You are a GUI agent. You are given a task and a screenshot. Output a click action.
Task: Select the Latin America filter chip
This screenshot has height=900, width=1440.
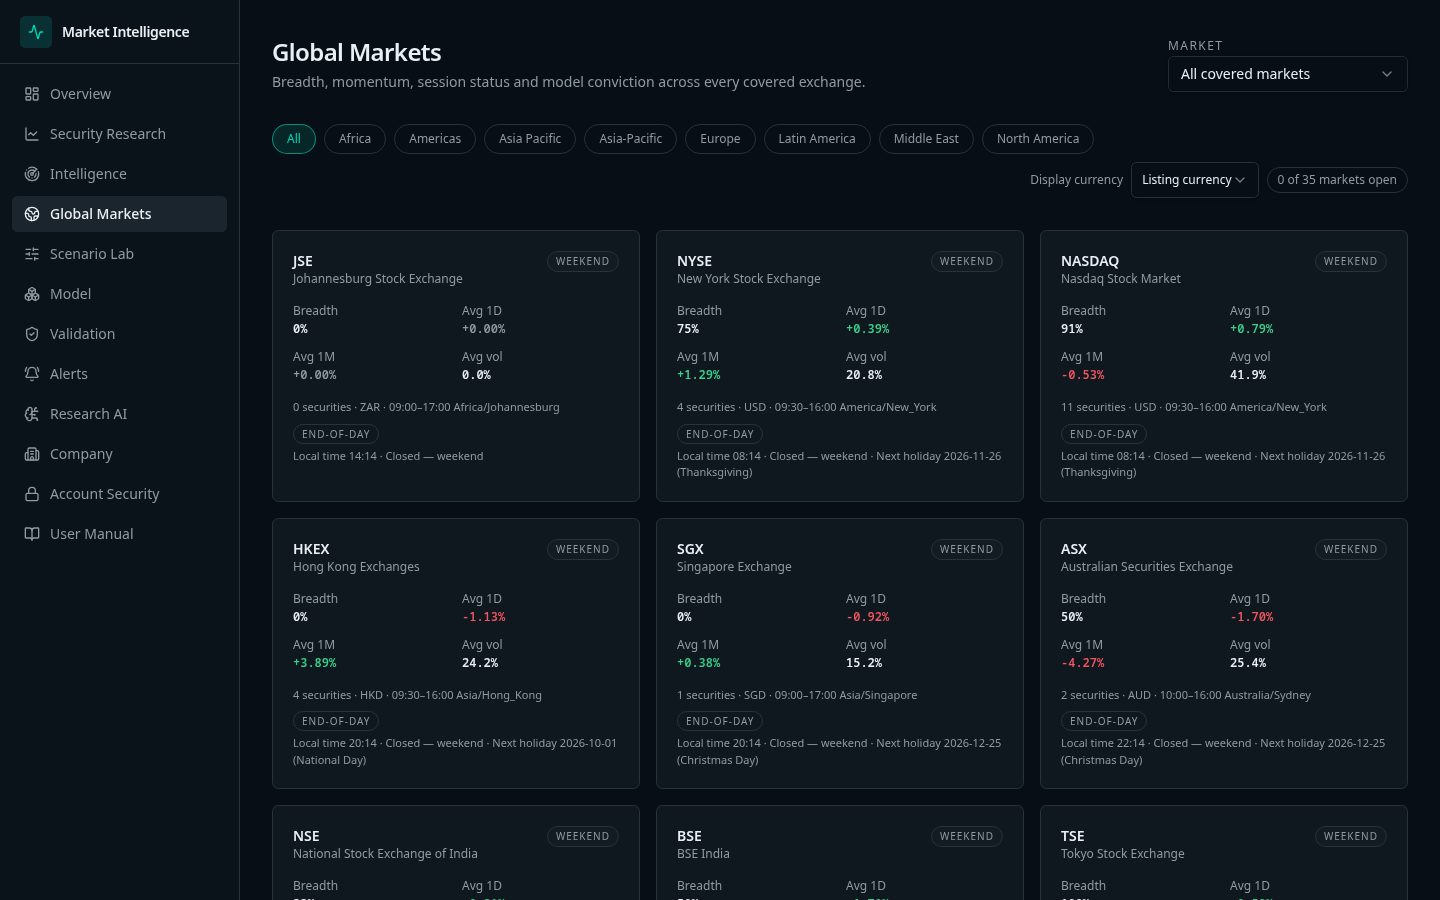point(817,139)
